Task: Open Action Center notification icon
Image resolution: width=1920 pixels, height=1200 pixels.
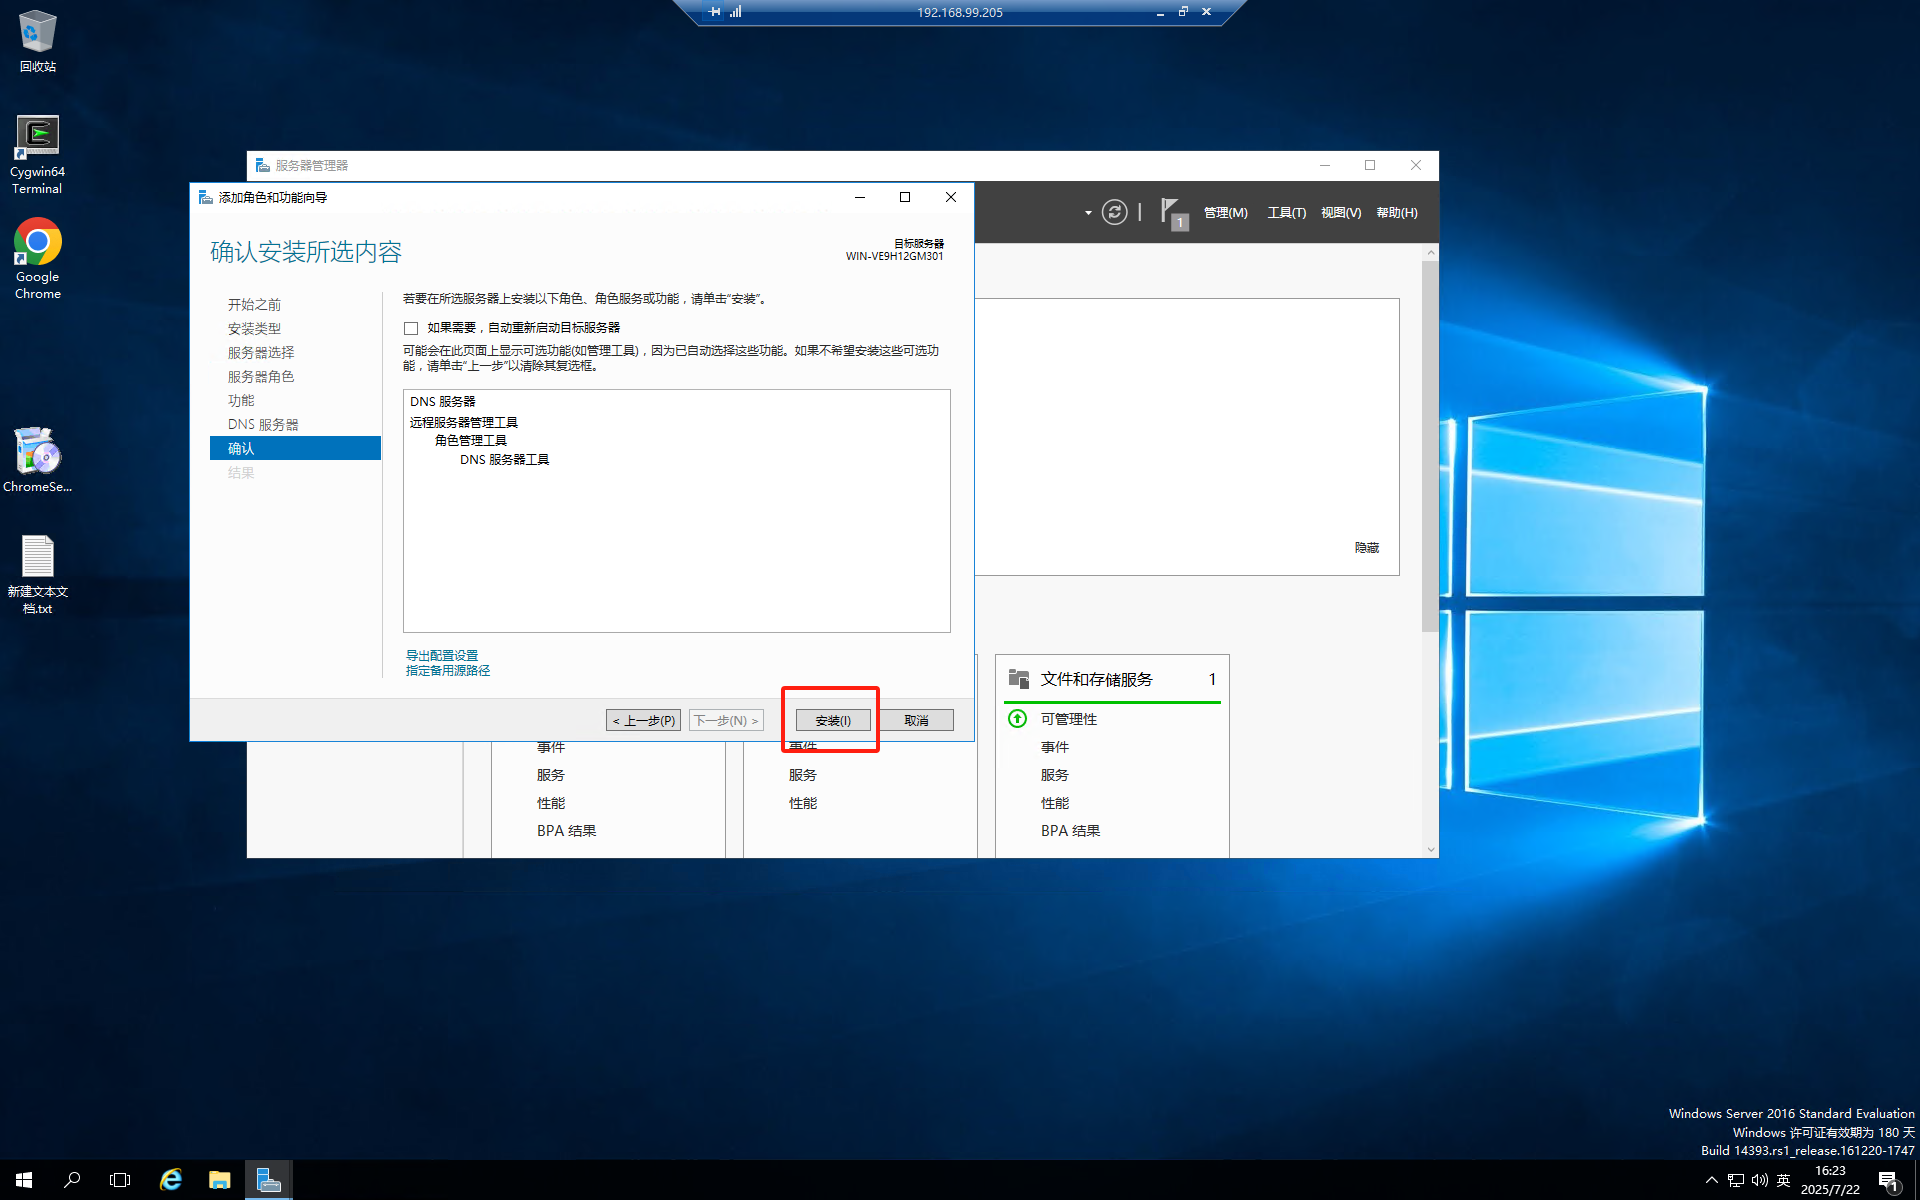Action: pyautogui.click(x=1888, y=1181)
